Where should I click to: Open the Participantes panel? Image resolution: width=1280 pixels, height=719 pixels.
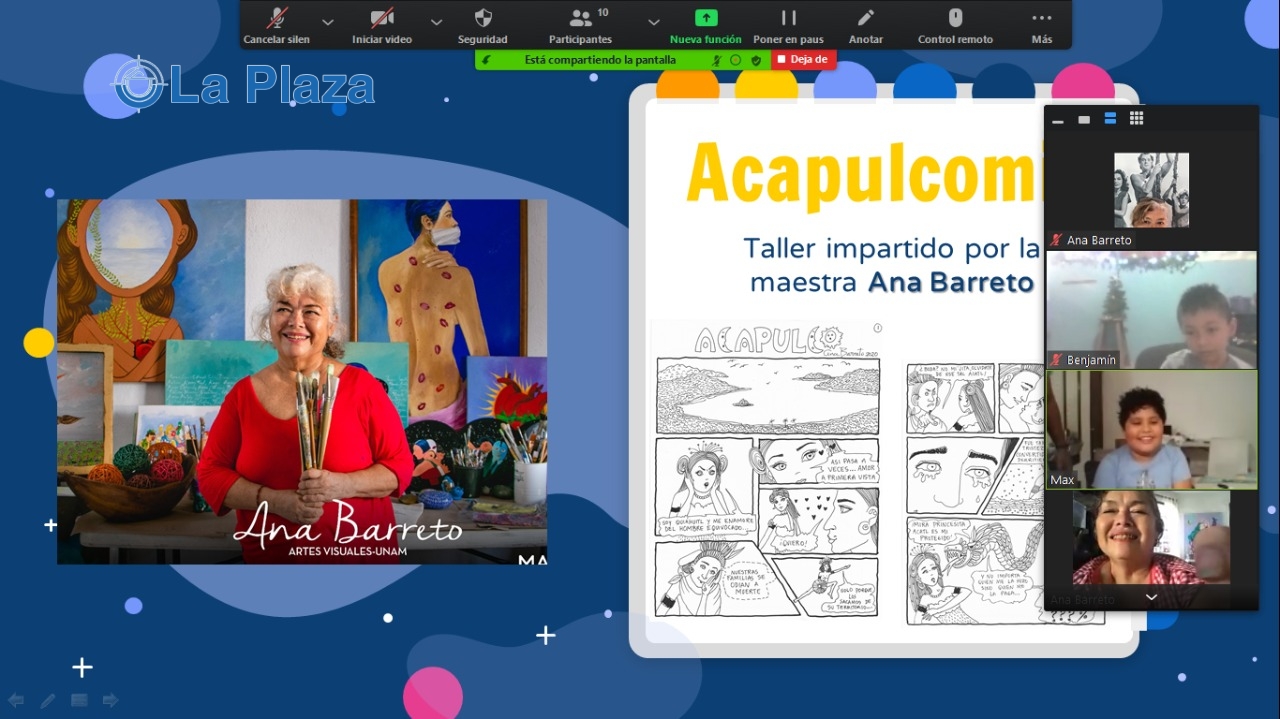pyautogui.click(x=581, y=25)
